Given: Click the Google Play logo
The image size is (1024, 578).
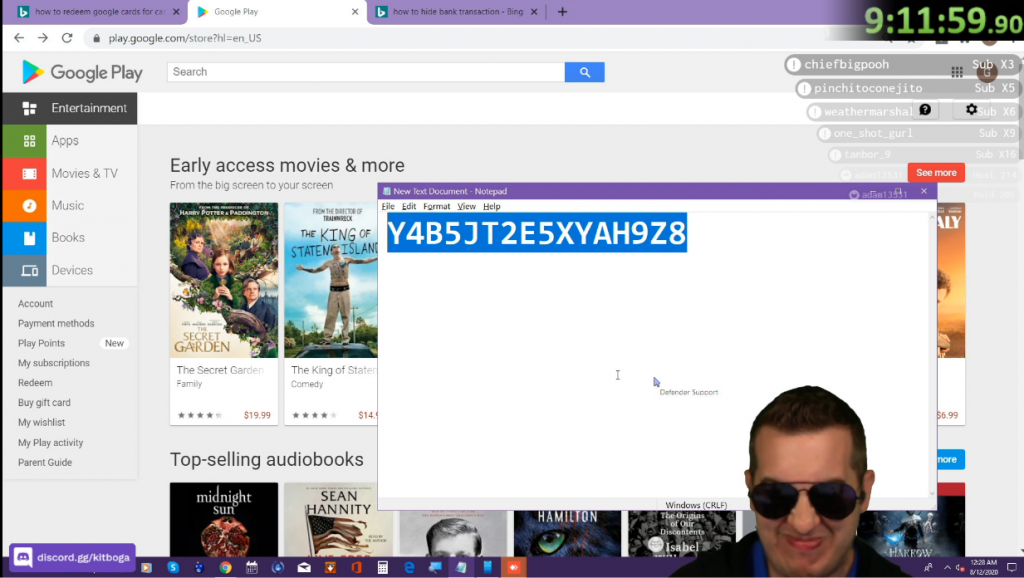Looking at the screenshot, I should [x=82, y=72].
